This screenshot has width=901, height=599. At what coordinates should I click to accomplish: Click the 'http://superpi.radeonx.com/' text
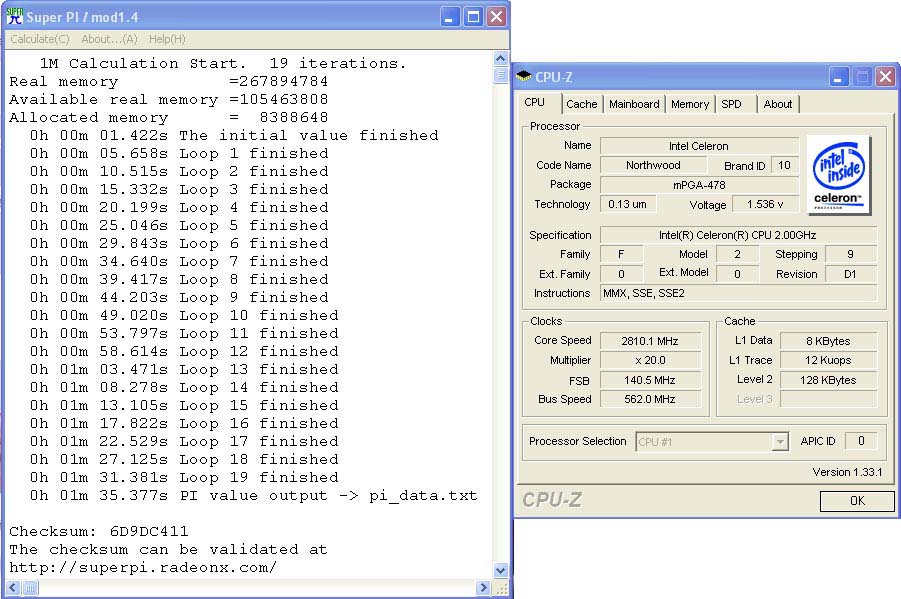(x=143, y=567)
